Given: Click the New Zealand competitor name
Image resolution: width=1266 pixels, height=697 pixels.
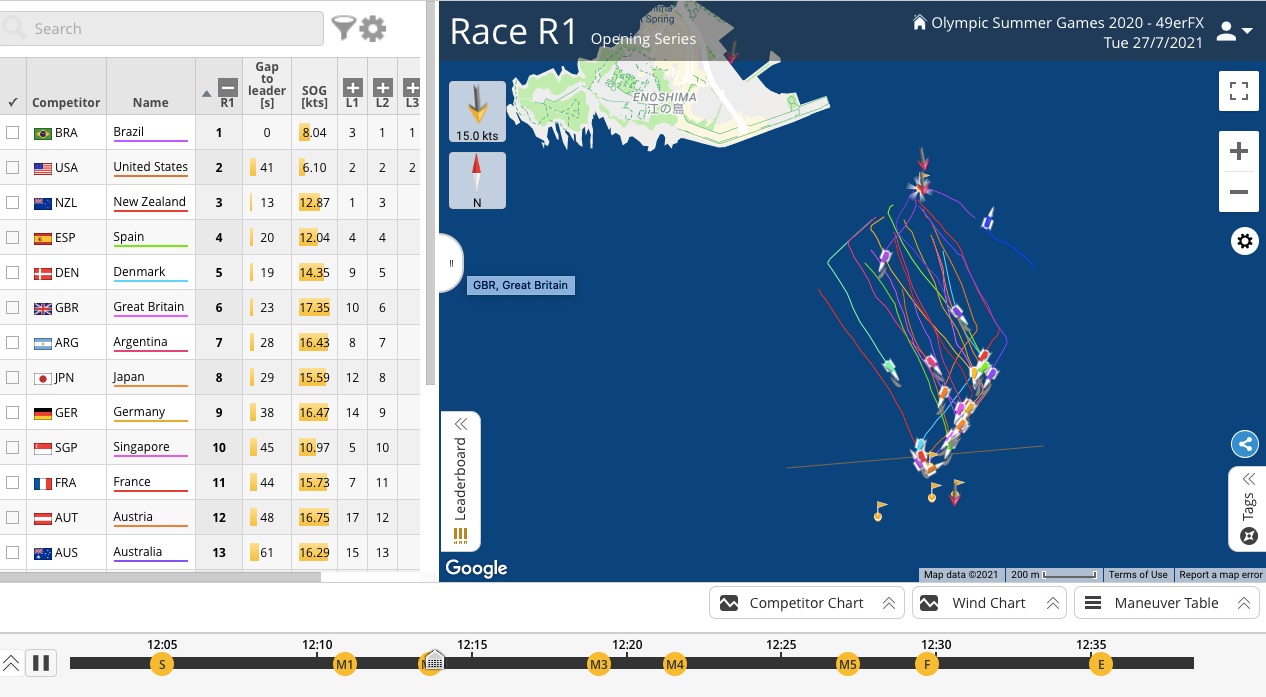Looking at the screenshot, I should [149, 202].
